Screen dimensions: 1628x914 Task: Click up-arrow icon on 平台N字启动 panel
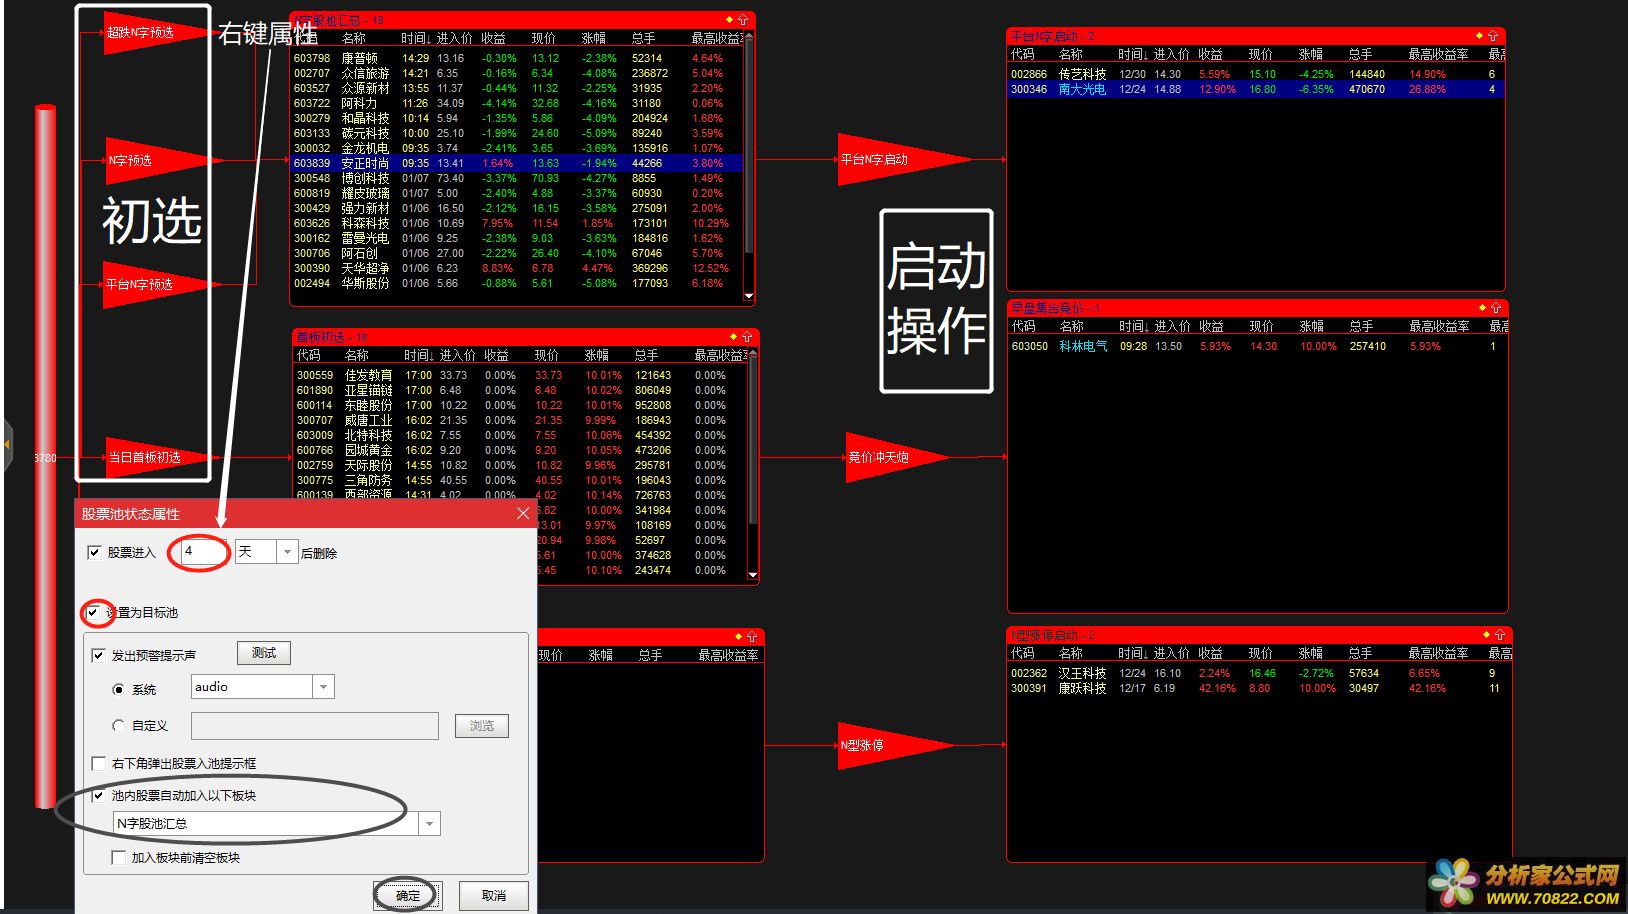(1493, 36)
